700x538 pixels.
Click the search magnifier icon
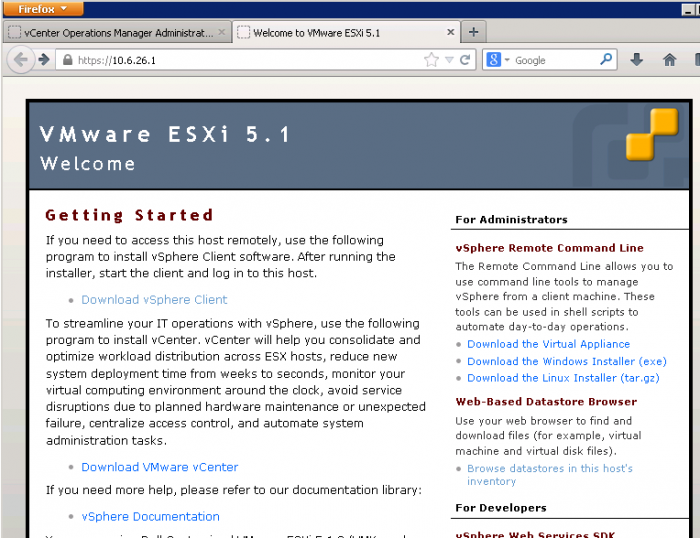point(606,60)
